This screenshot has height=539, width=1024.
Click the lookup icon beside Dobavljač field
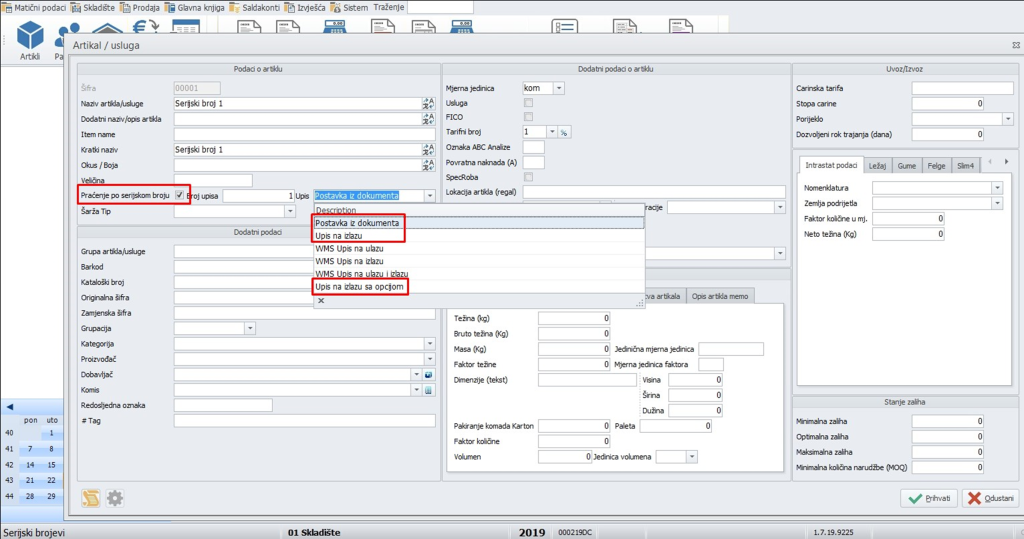(428, 375)
